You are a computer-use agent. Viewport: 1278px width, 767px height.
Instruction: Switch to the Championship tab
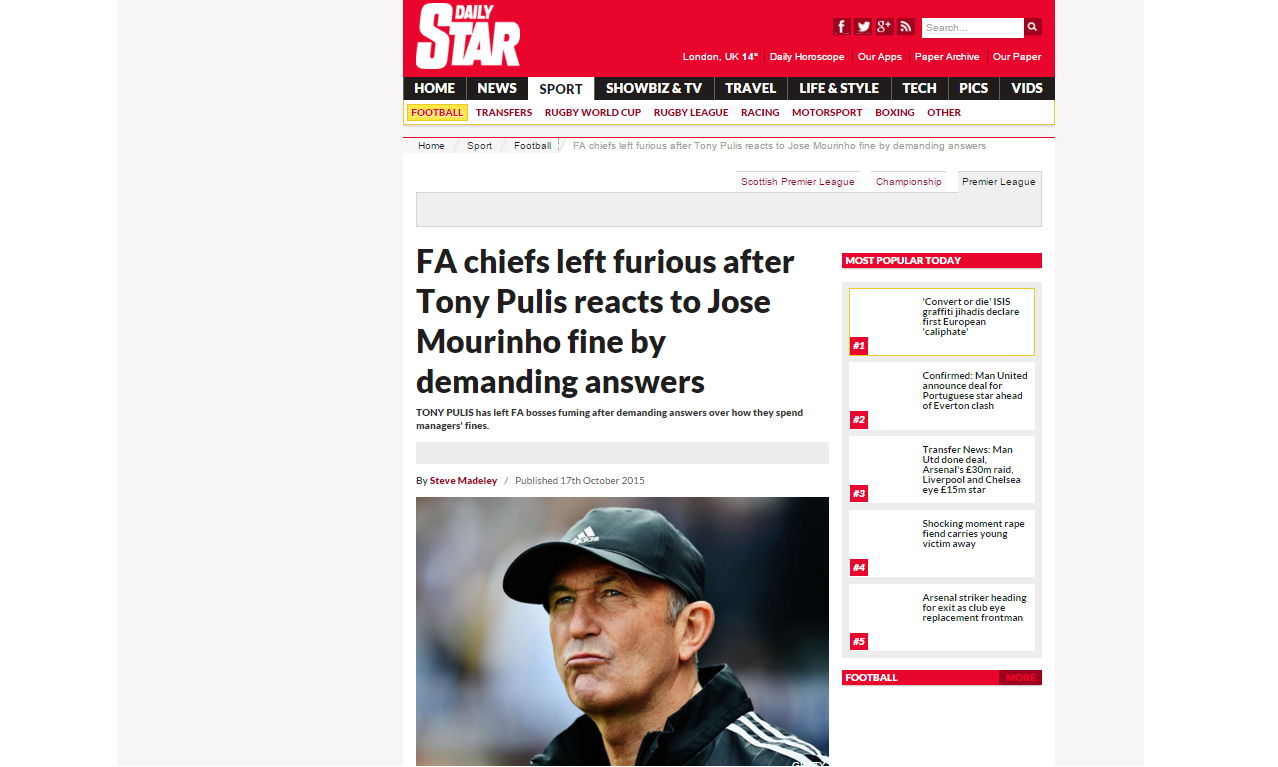click(x=909, y=182)
